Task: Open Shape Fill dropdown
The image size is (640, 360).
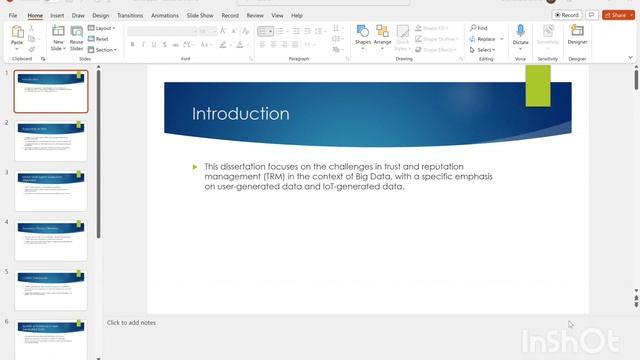Action: (x=432, y=28)
